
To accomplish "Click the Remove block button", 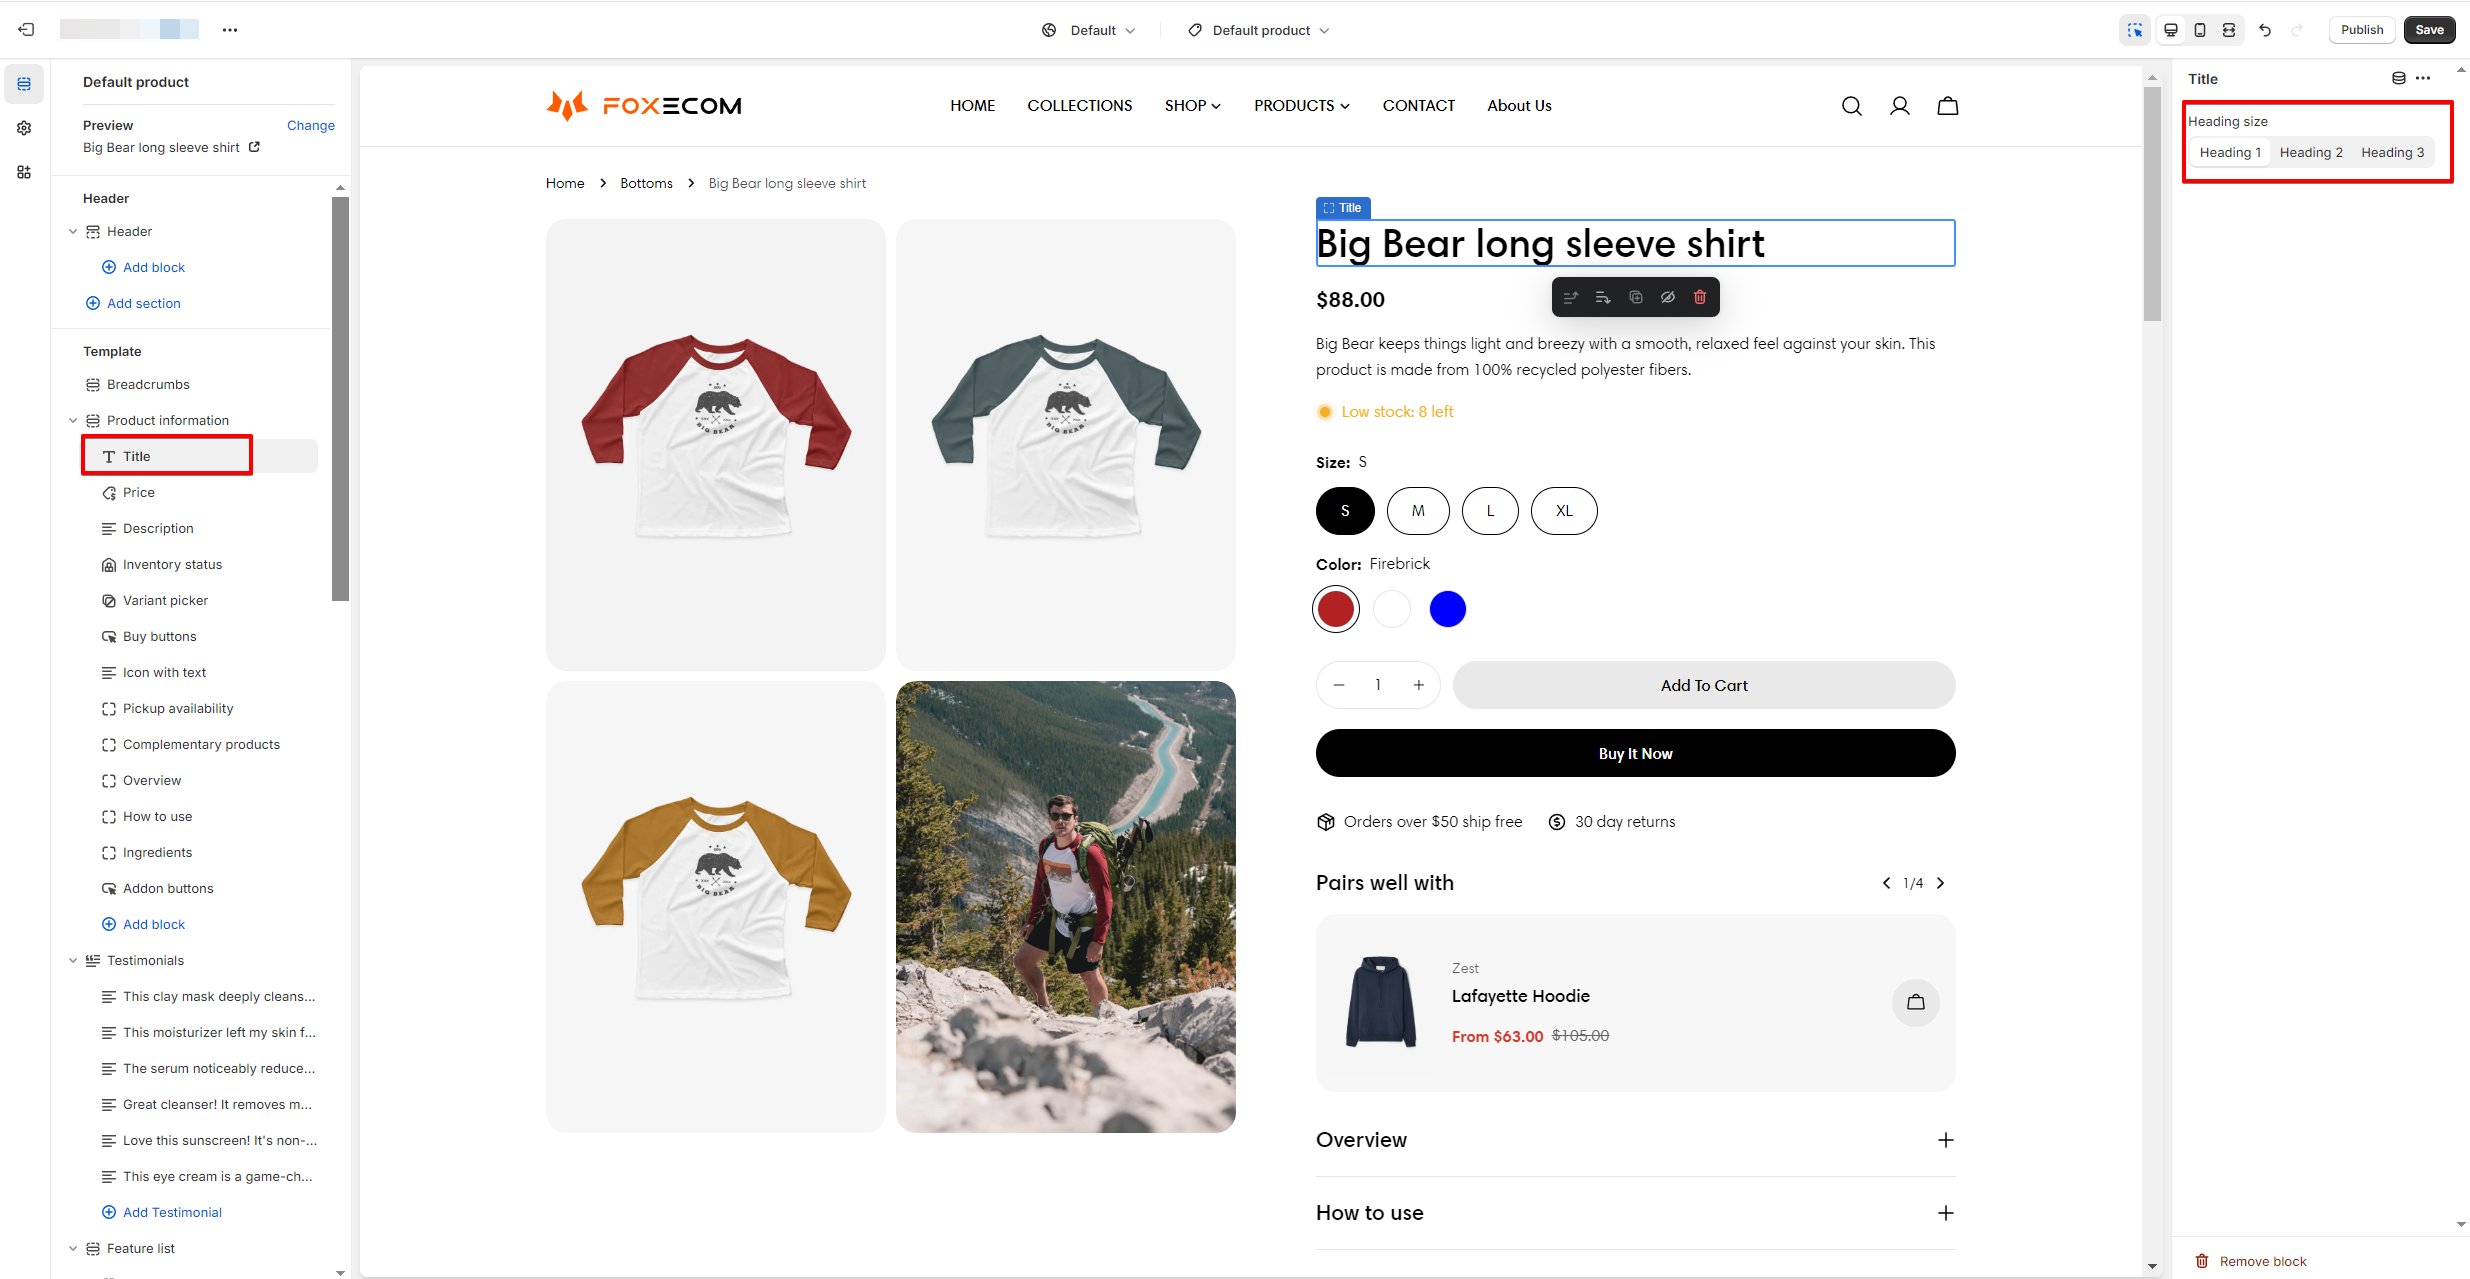I will tap(2251, 1261).
